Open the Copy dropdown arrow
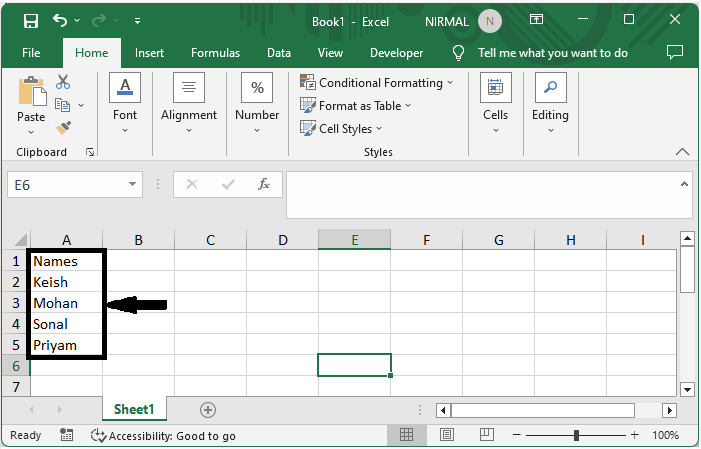The height and width of the screenshot is (449, 701). pos(81,106)
